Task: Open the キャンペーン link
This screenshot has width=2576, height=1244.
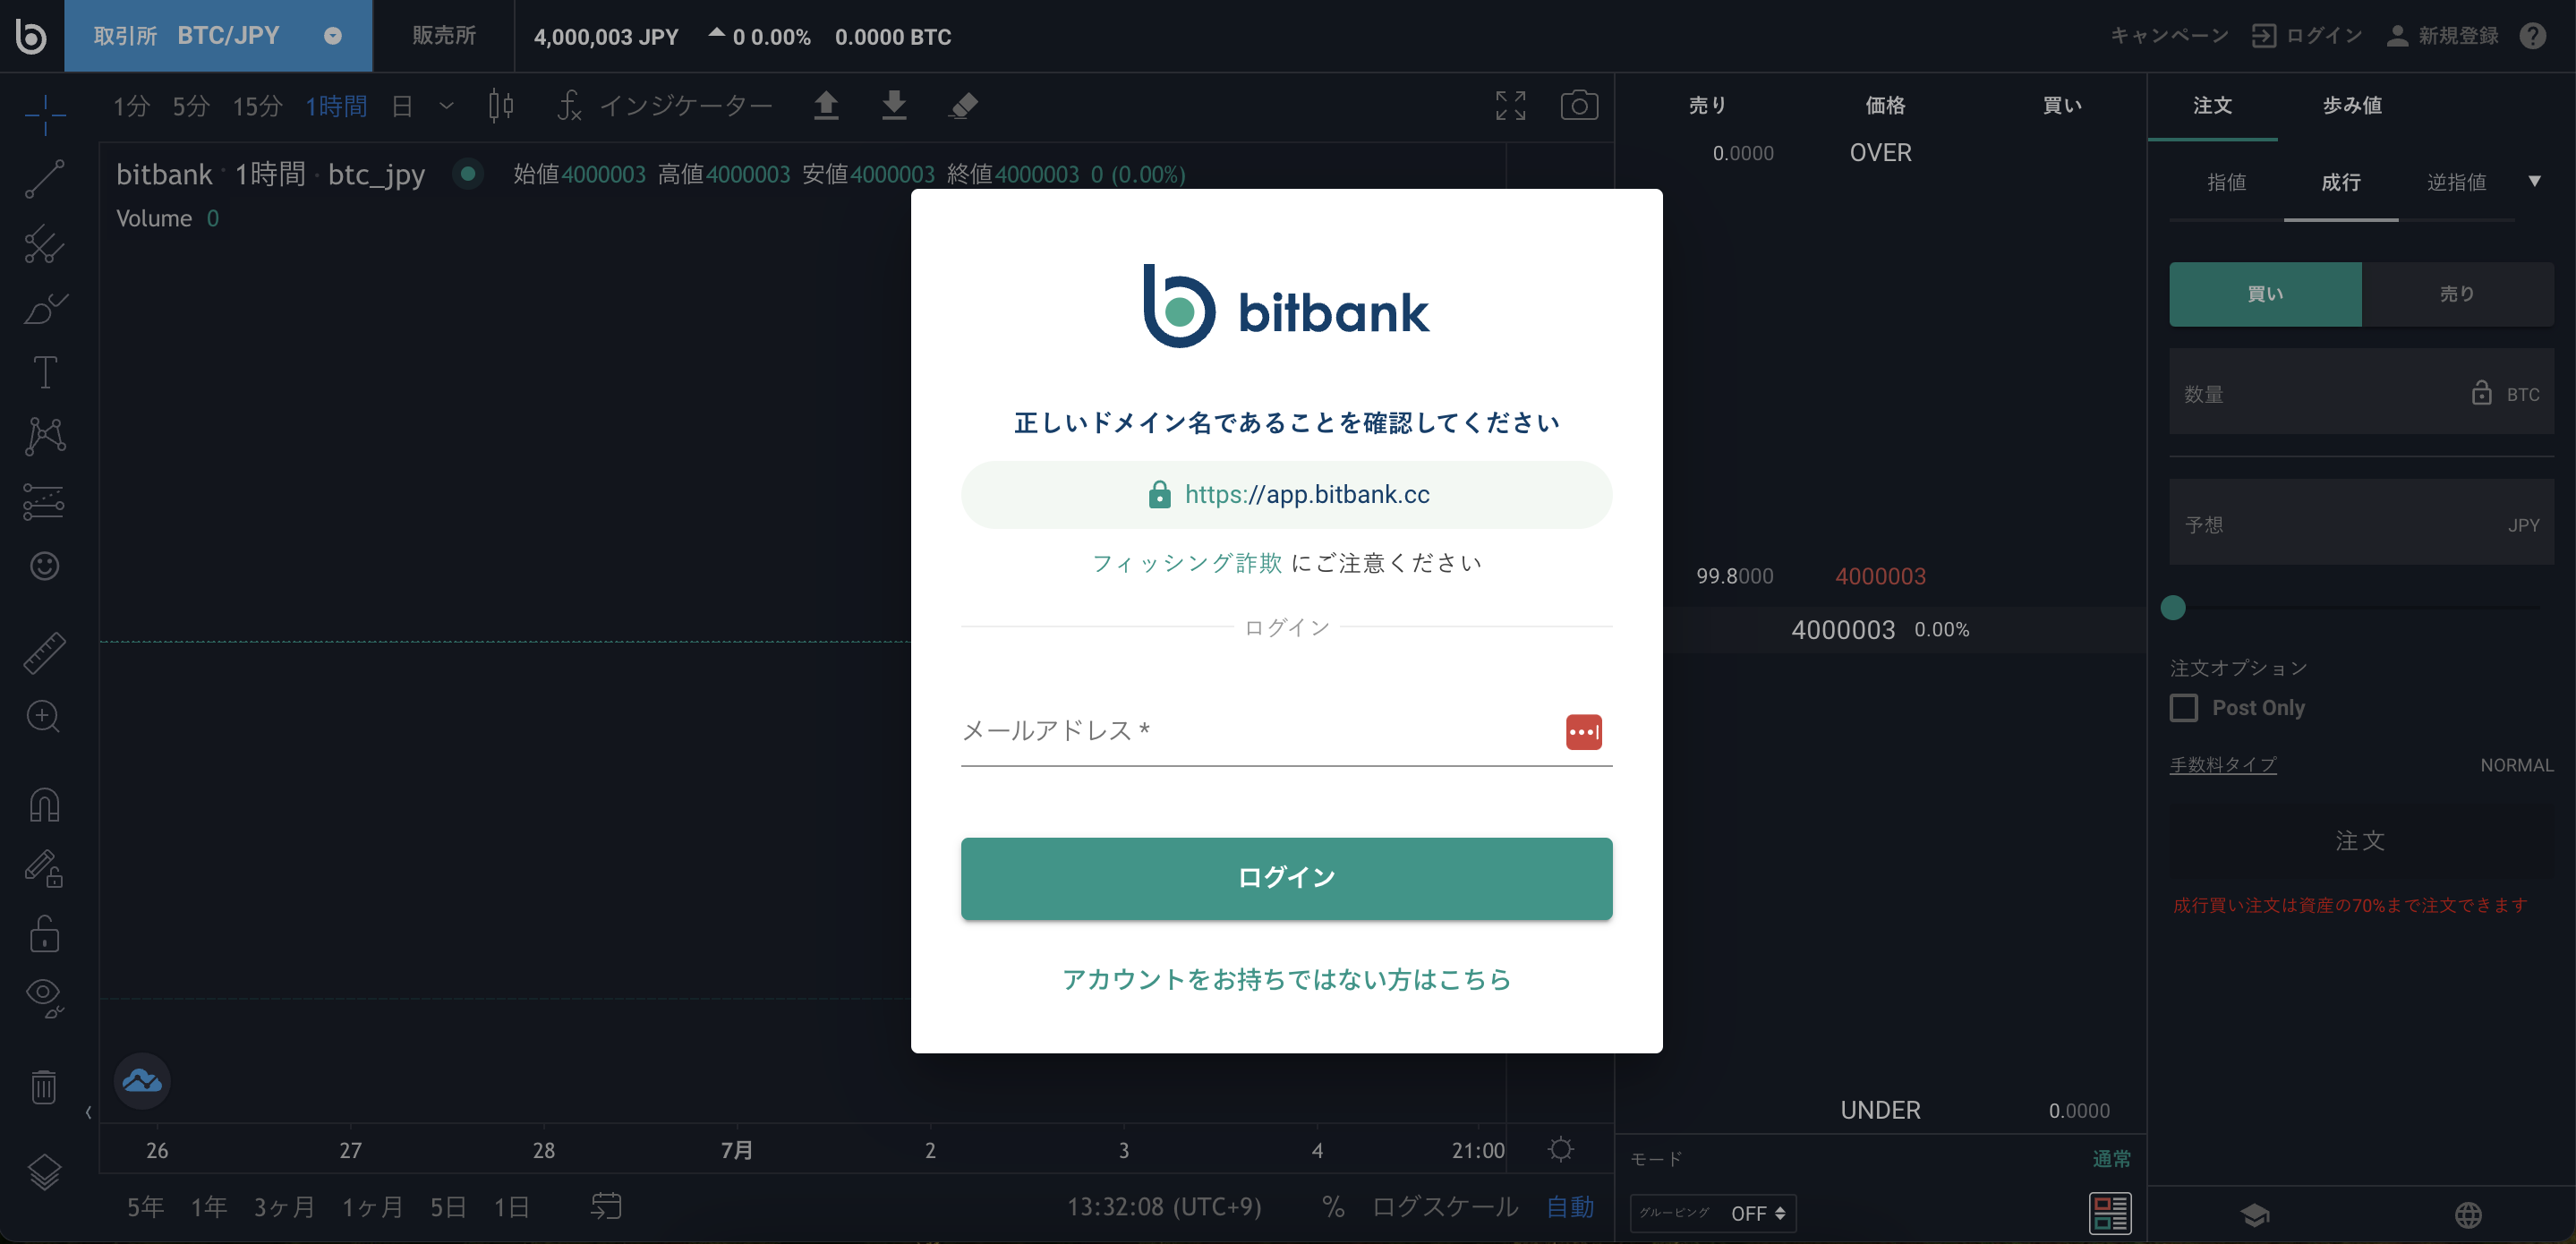Action: (x=2169, y=36)
